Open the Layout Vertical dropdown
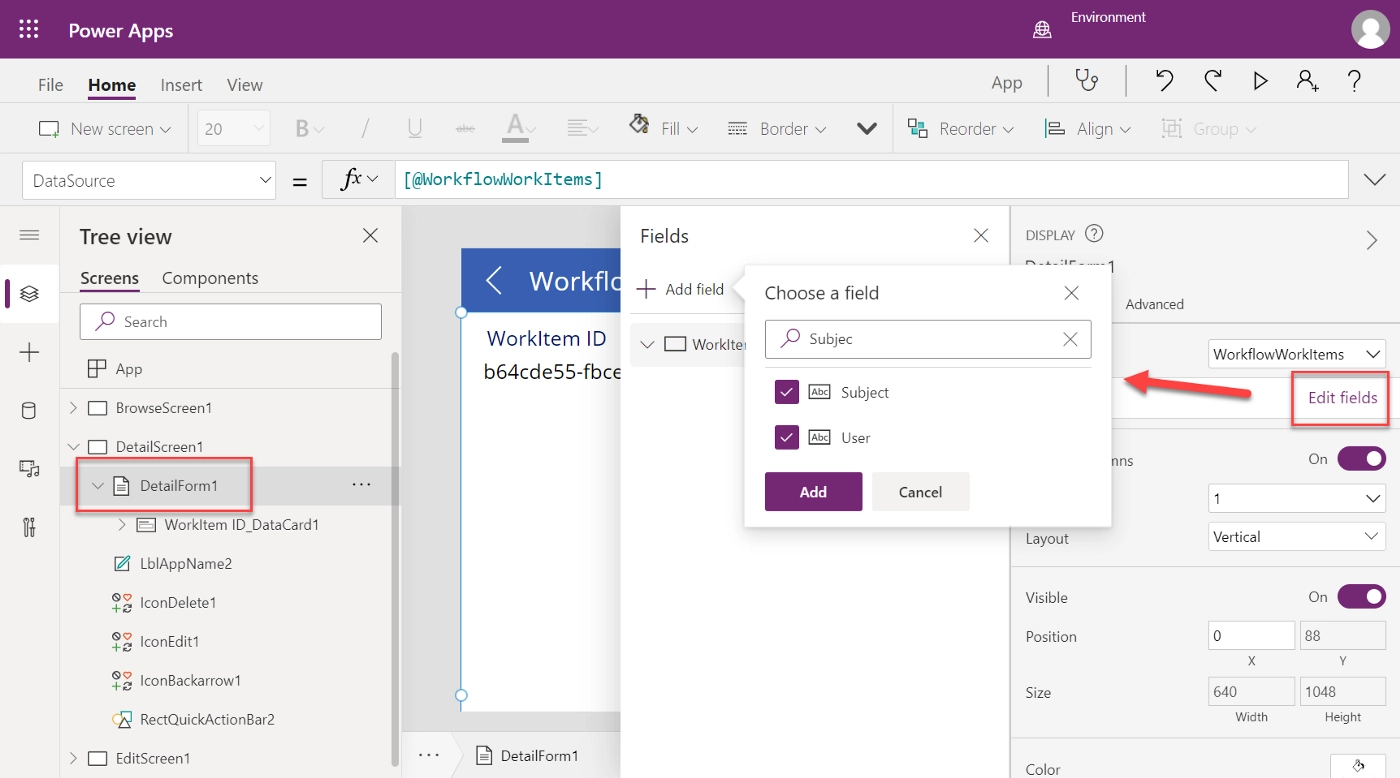Screen dimensions: 1400x778 click(x=1297, y=537)
